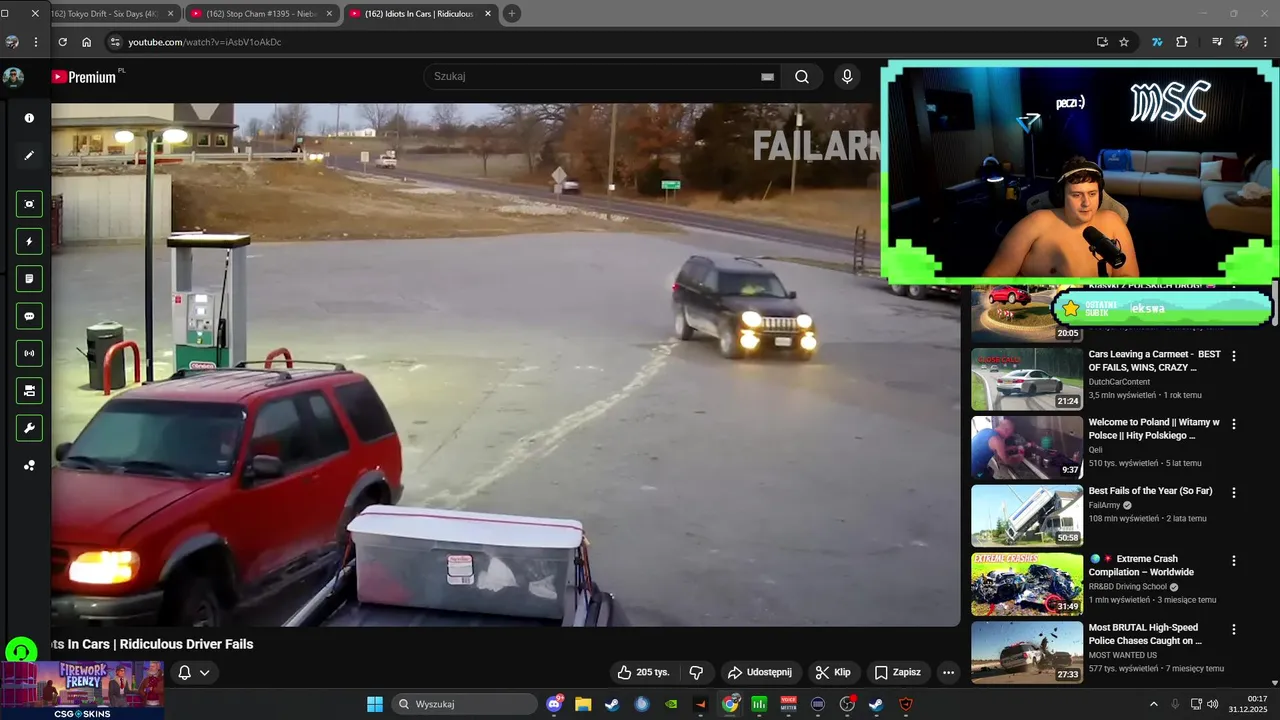Open a new browser tab

[x=512, y=14]
